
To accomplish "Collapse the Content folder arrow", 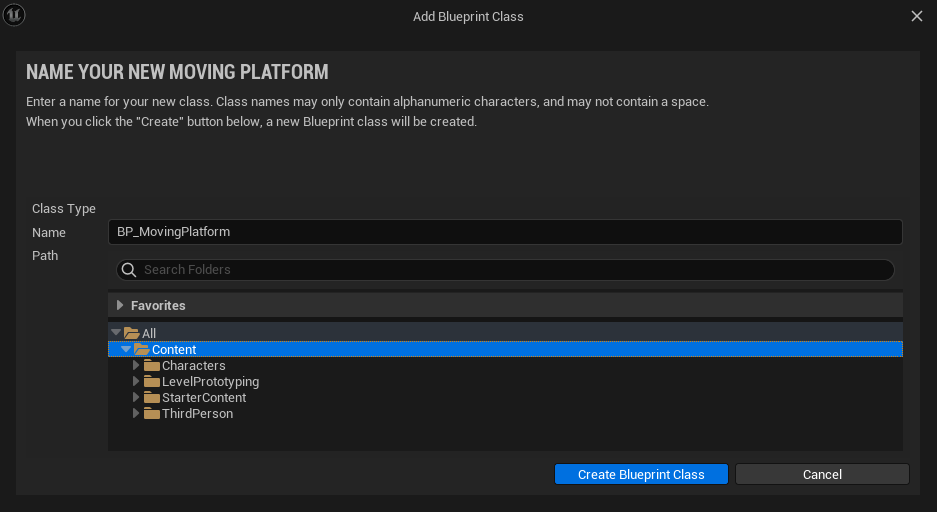I will click(126, 349).
